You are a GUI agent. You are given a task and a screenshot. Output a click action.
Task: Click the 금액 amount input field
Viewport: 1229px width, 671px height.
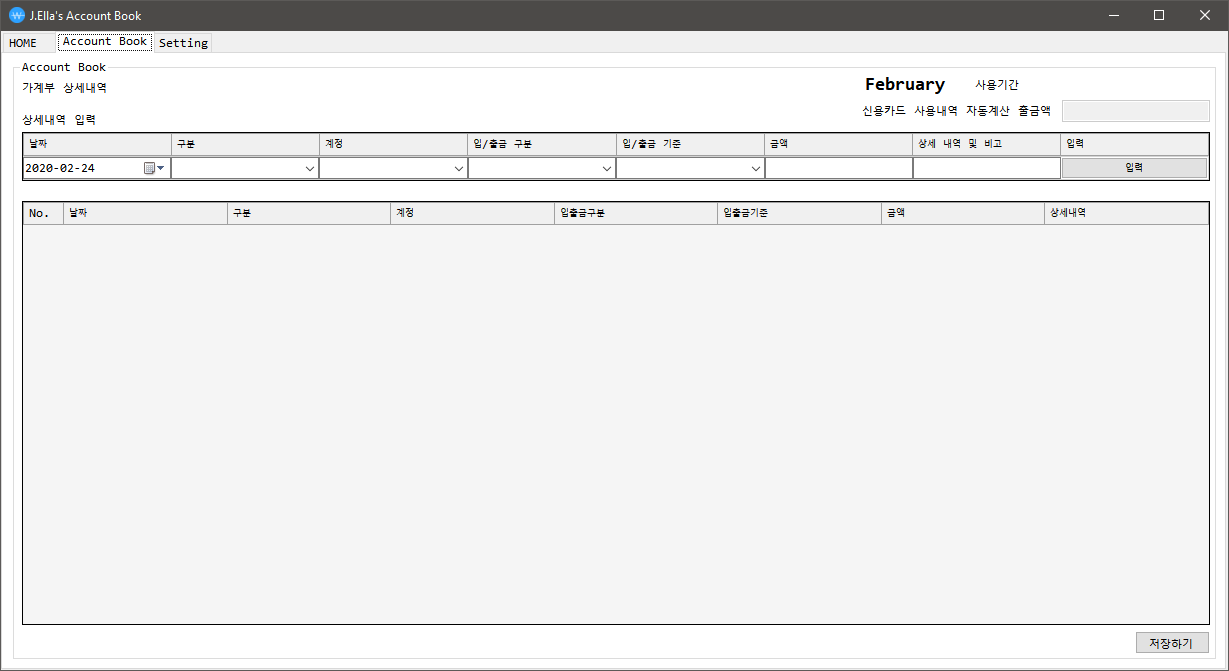tap(839, 168)
